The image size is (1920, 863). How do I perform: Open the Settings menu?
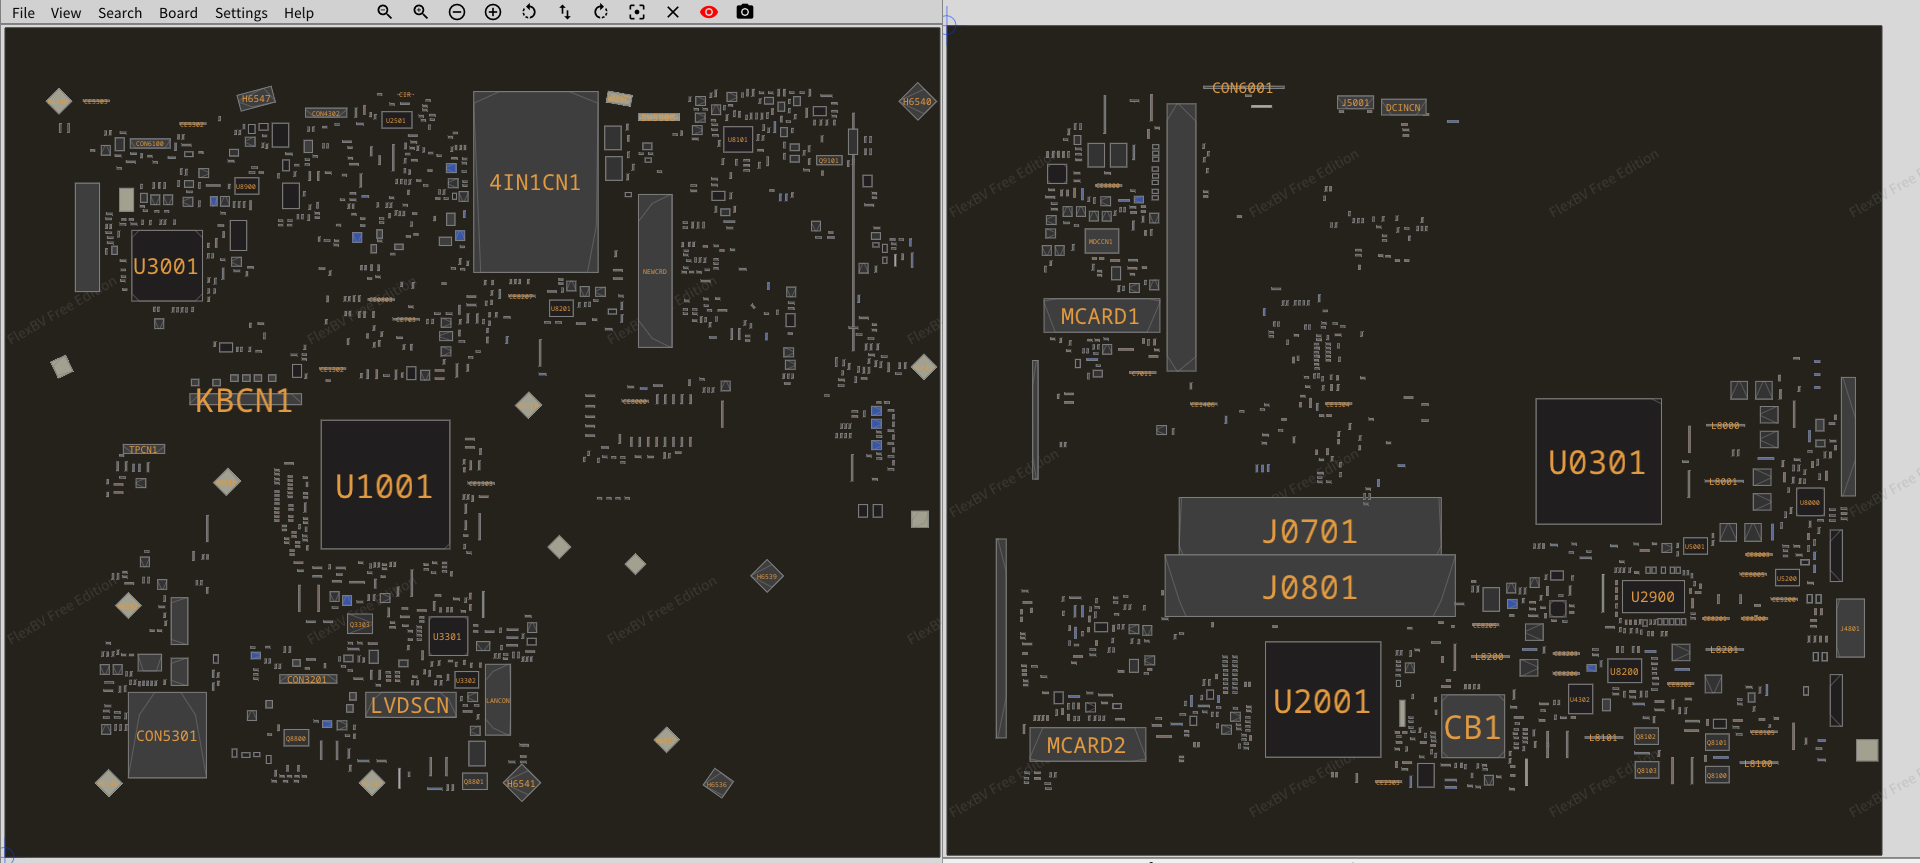point(241,13)
